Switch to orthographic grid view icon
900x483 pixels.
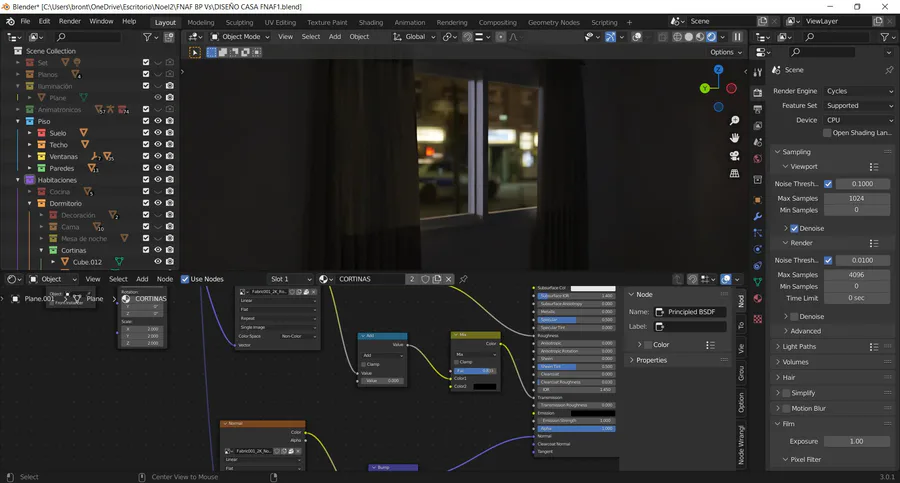(x=735, y=173)
